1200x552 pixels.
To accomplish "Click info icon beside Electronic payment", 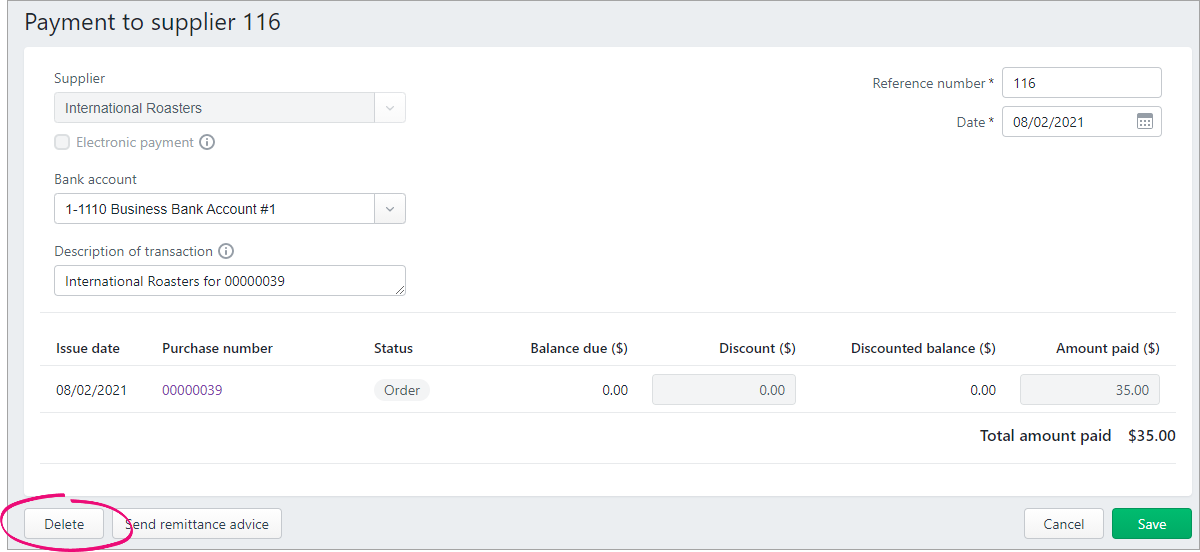I will [x=207, y=142].
